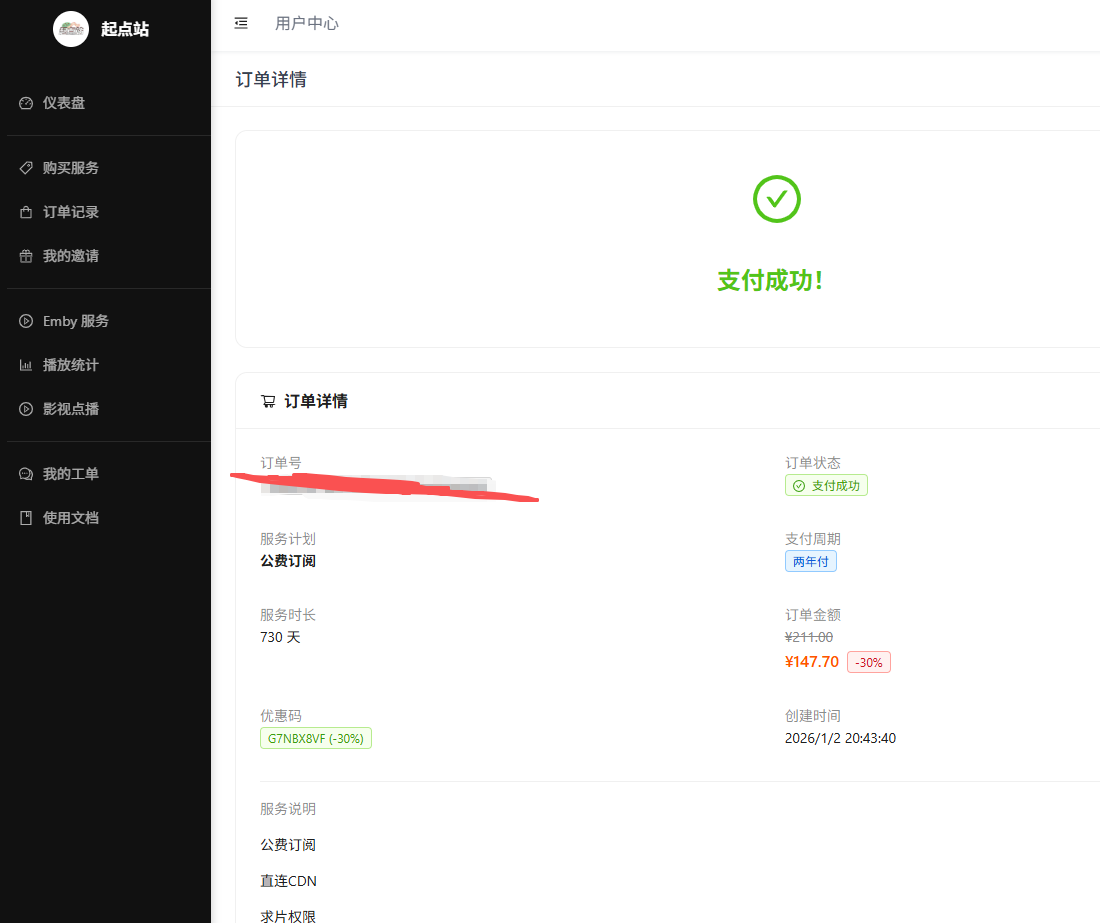Click the 起点站 site logo avatar
The width and height of the screenshot is (1100, 923).
(71, 29)
